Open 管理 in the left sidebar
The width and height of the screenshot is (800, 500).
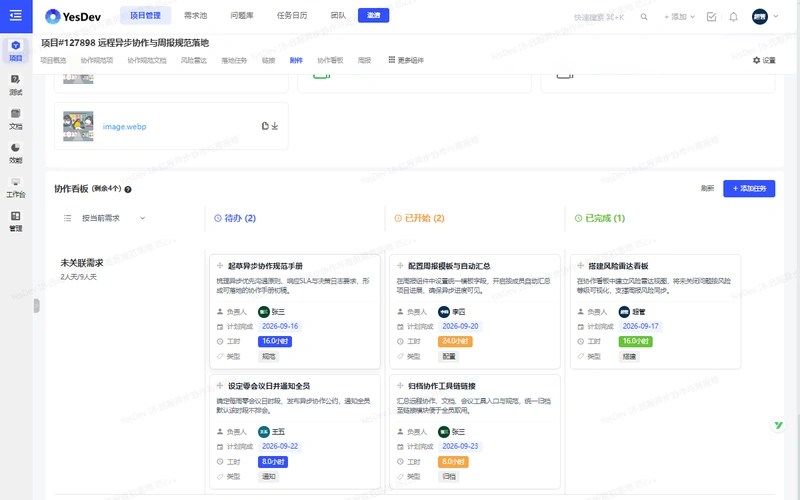[16, 221]
